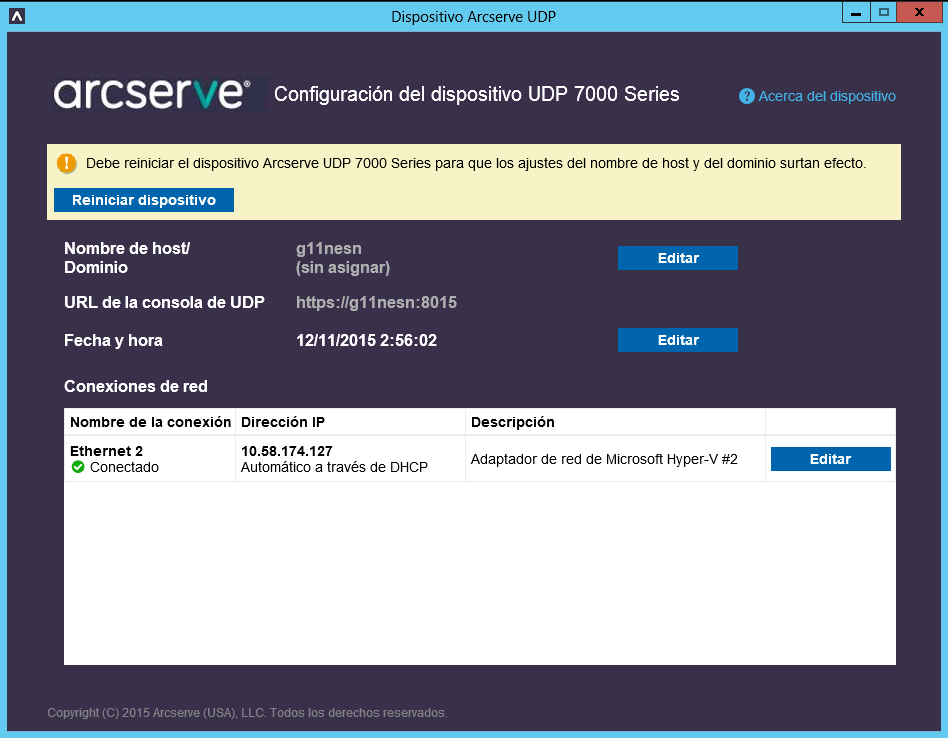Click Adaptador de red de Microsoft Hyper-V #2
This screenshot has height=738, width=948.
[x=604, y=459]
